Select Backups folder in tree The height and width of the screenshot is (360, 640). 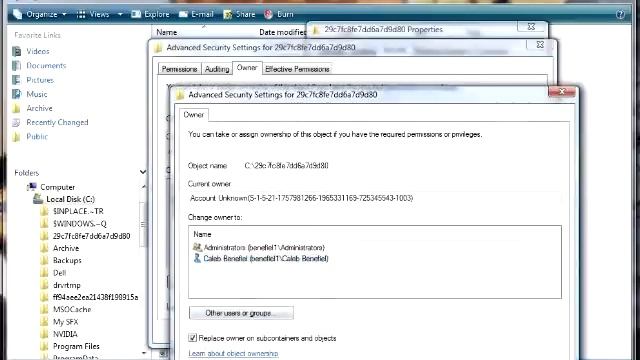tap(67, 260)
